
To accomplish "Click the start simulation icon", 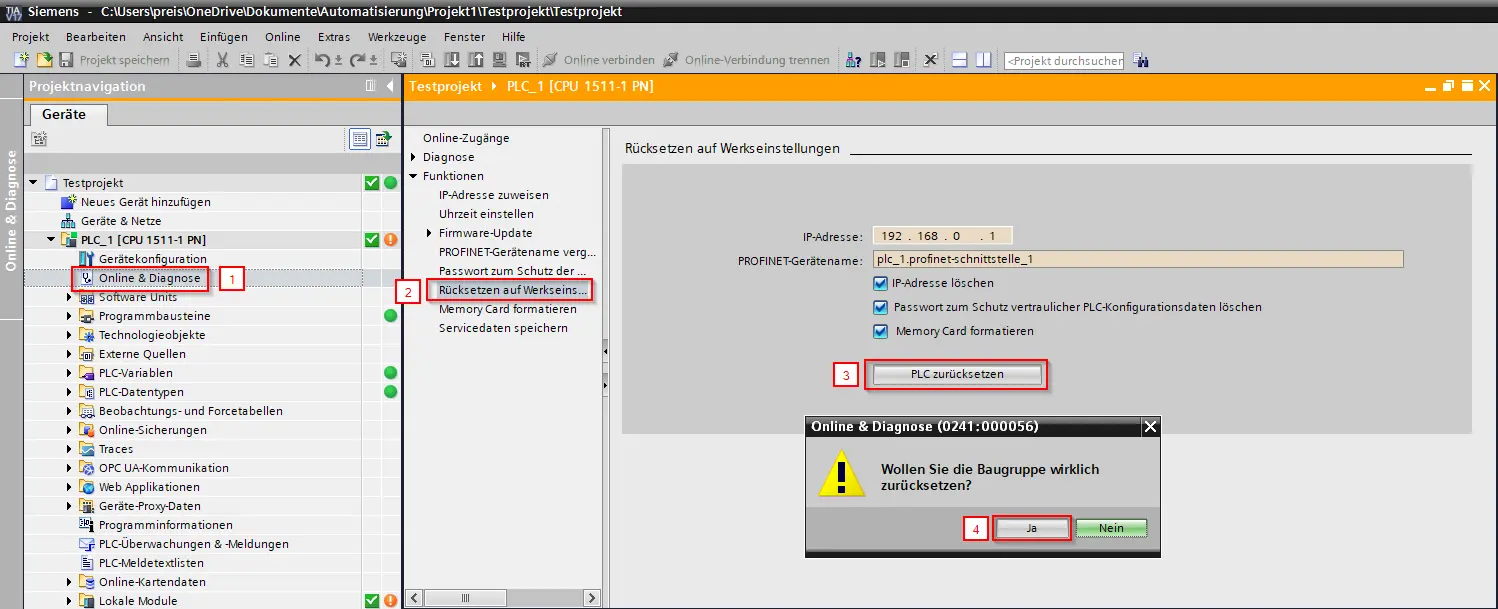I will tap(498, 60).
